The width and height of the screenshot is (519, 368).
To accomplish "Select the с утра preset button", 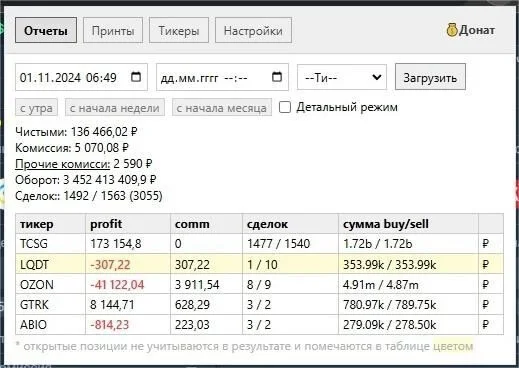I will pyautogui.click(x=36, y=107).
